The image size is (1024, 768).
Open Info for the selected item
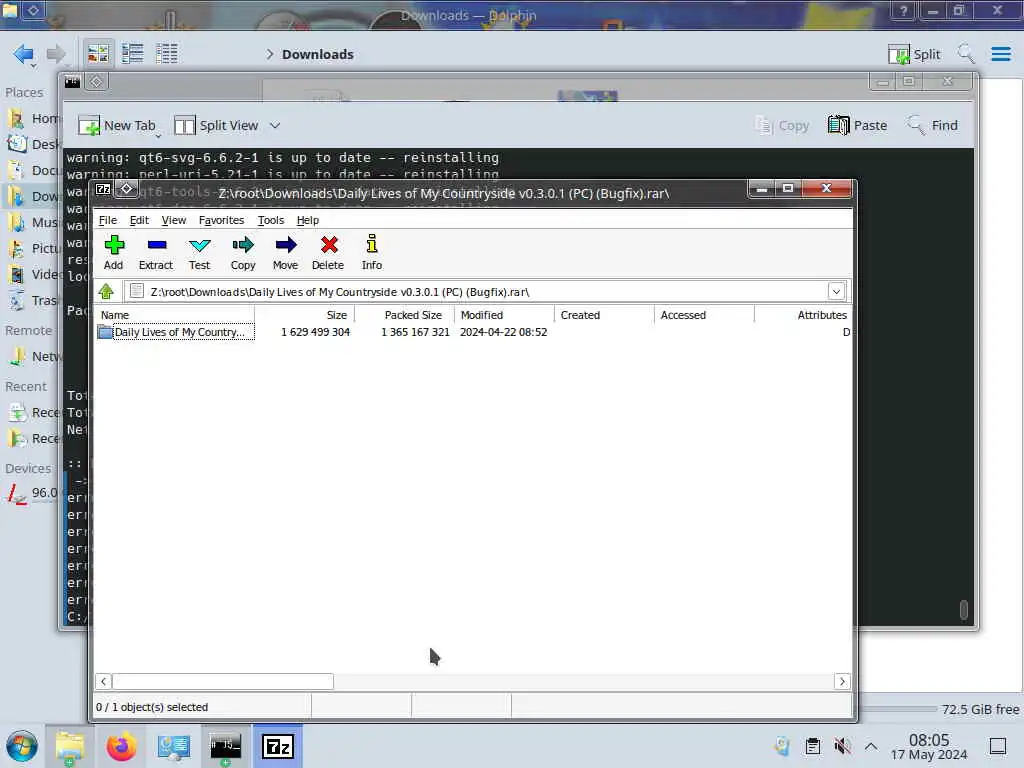(x=372, y=252)
